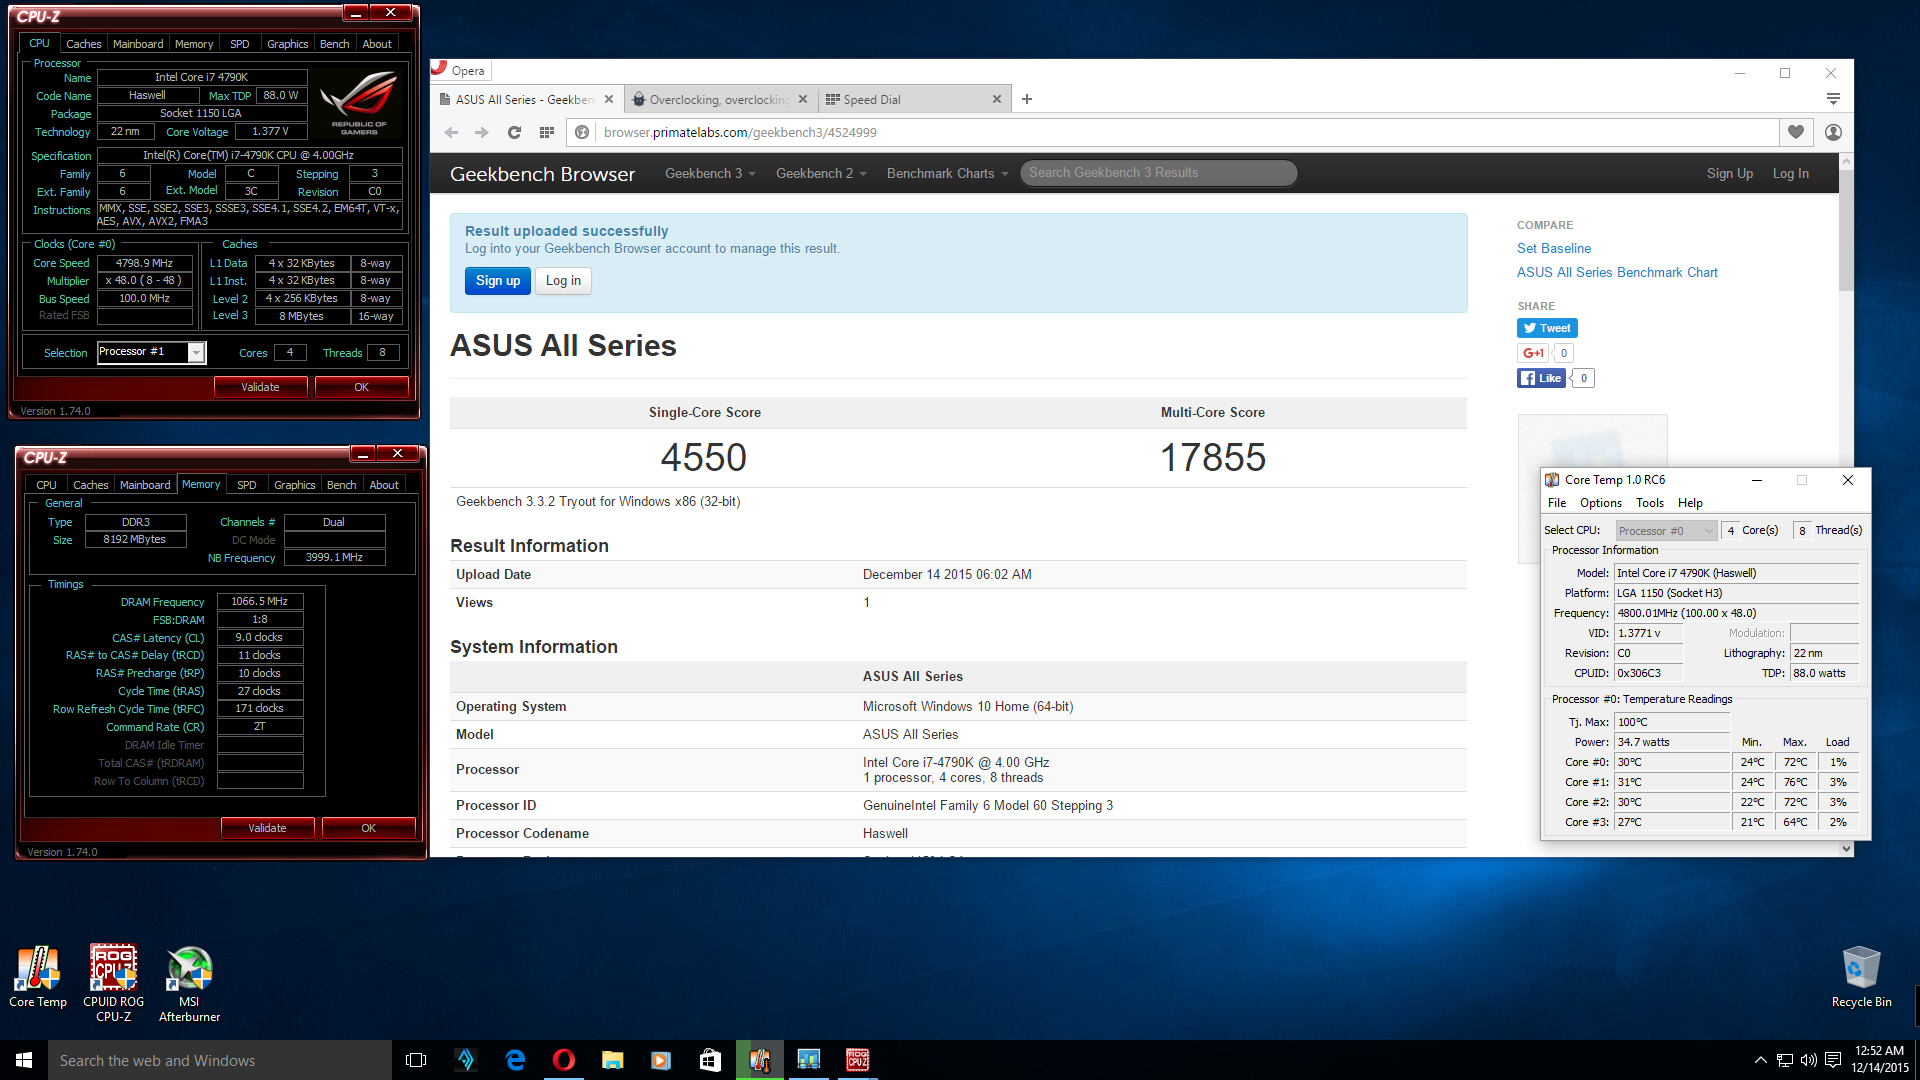Open Task View on the taskbar

click(x=416, y=1060)
